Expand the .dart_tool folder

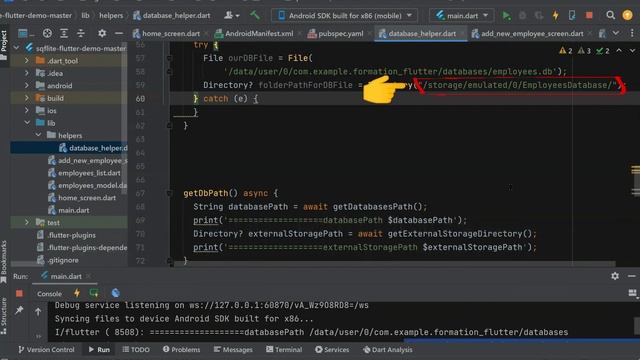(27, 60)
